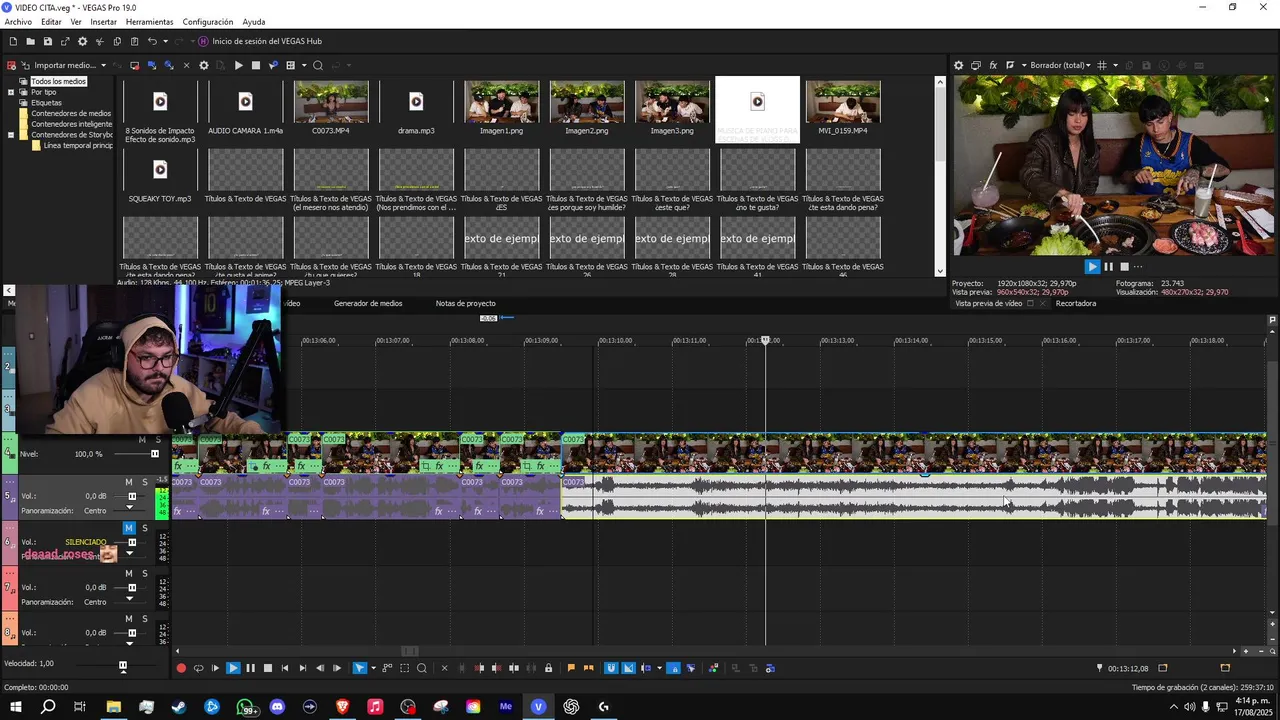Adjust the Velocidad rate slider
This screenshot has width=1280, height=720.
pos(123,665)
